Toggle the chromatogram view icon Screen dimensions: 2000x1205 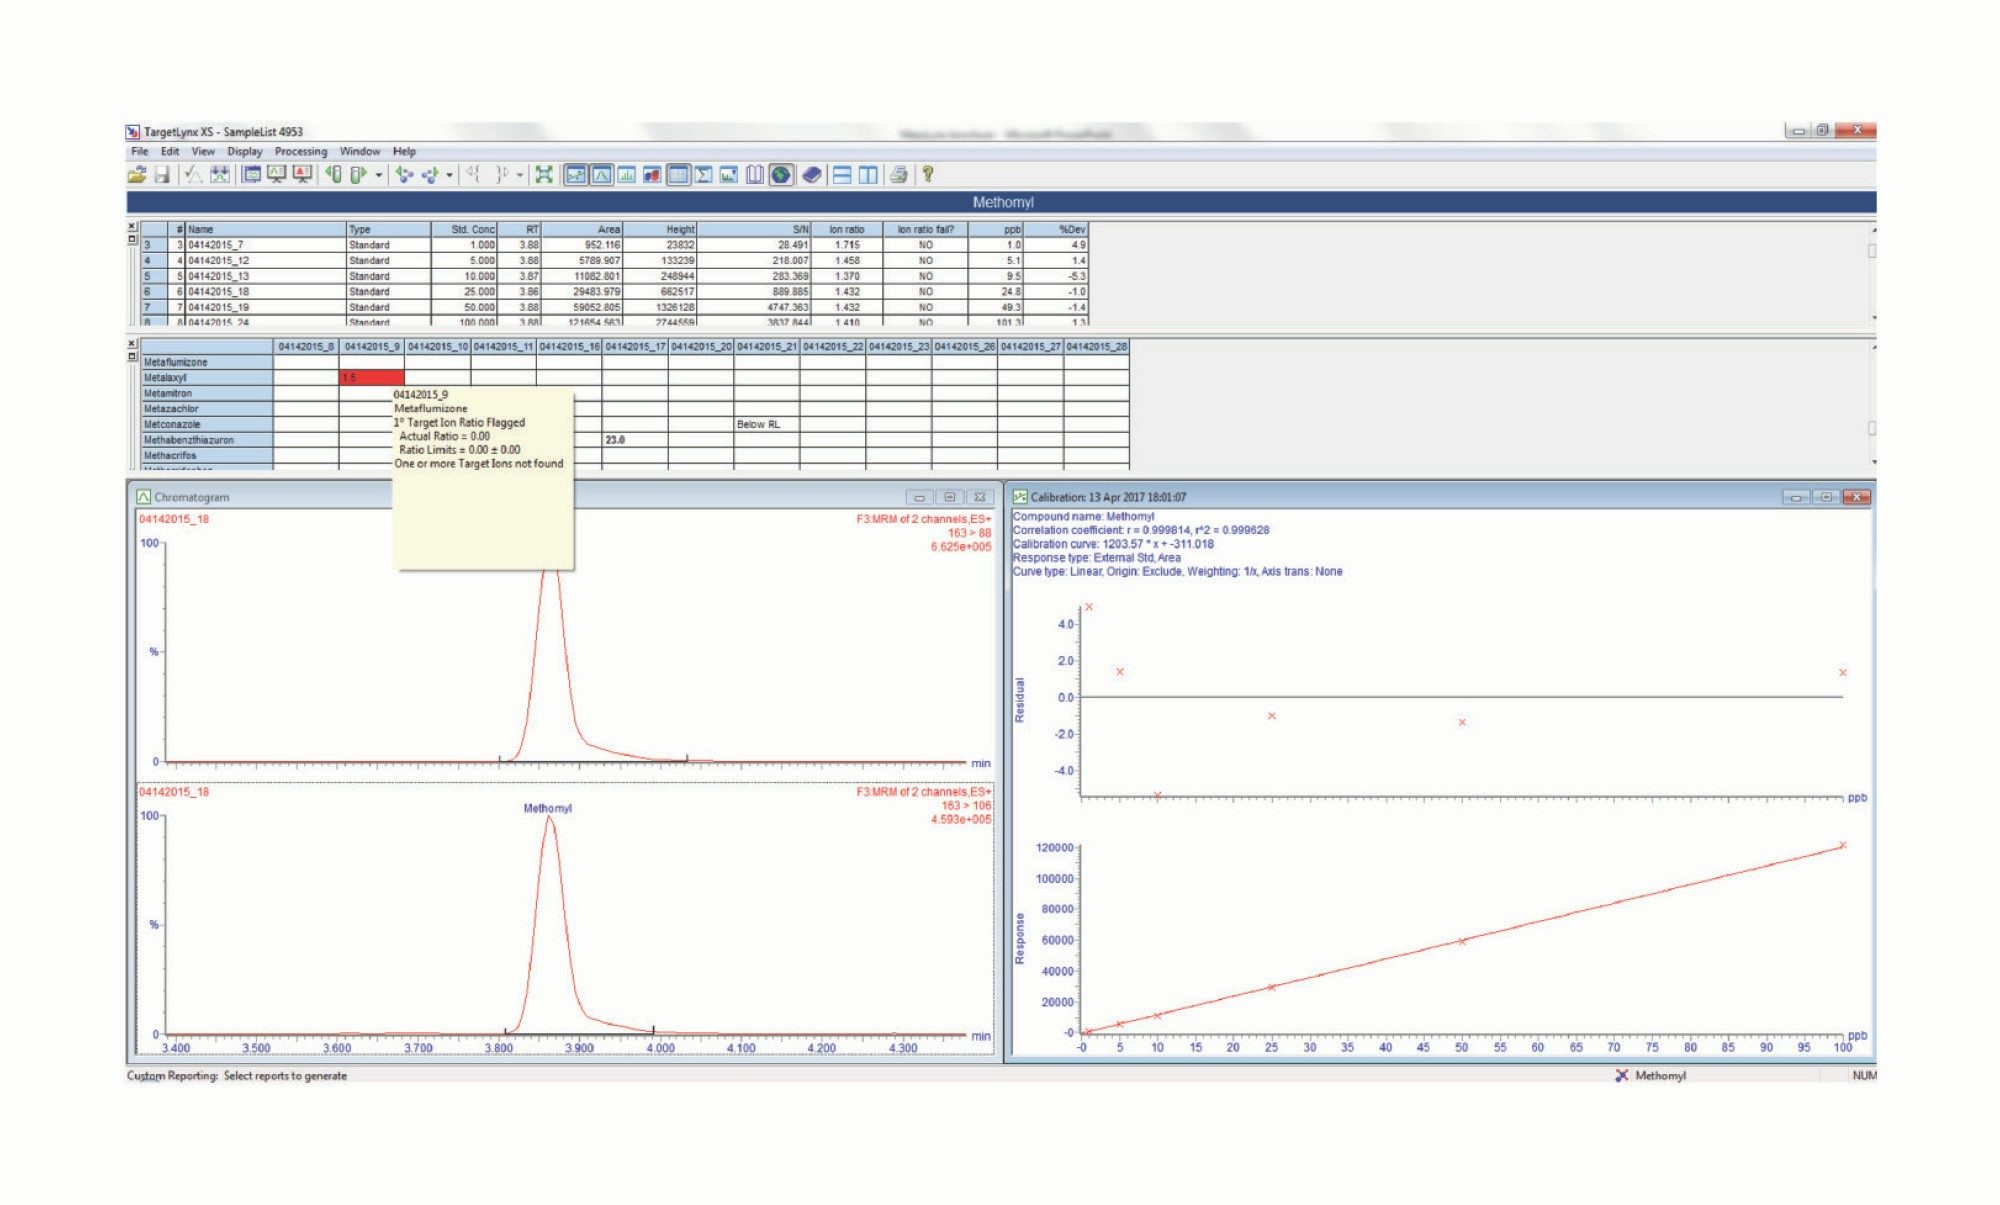click(602, 175)
